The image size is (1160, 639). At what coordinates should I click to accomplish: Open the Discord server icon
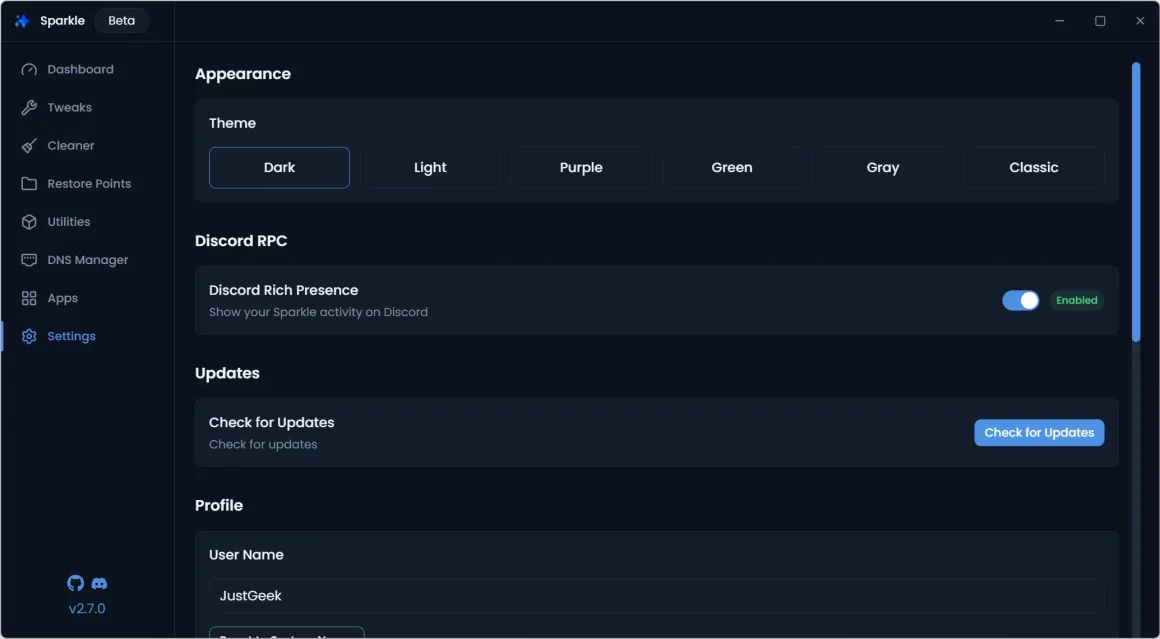coord(99,583)
